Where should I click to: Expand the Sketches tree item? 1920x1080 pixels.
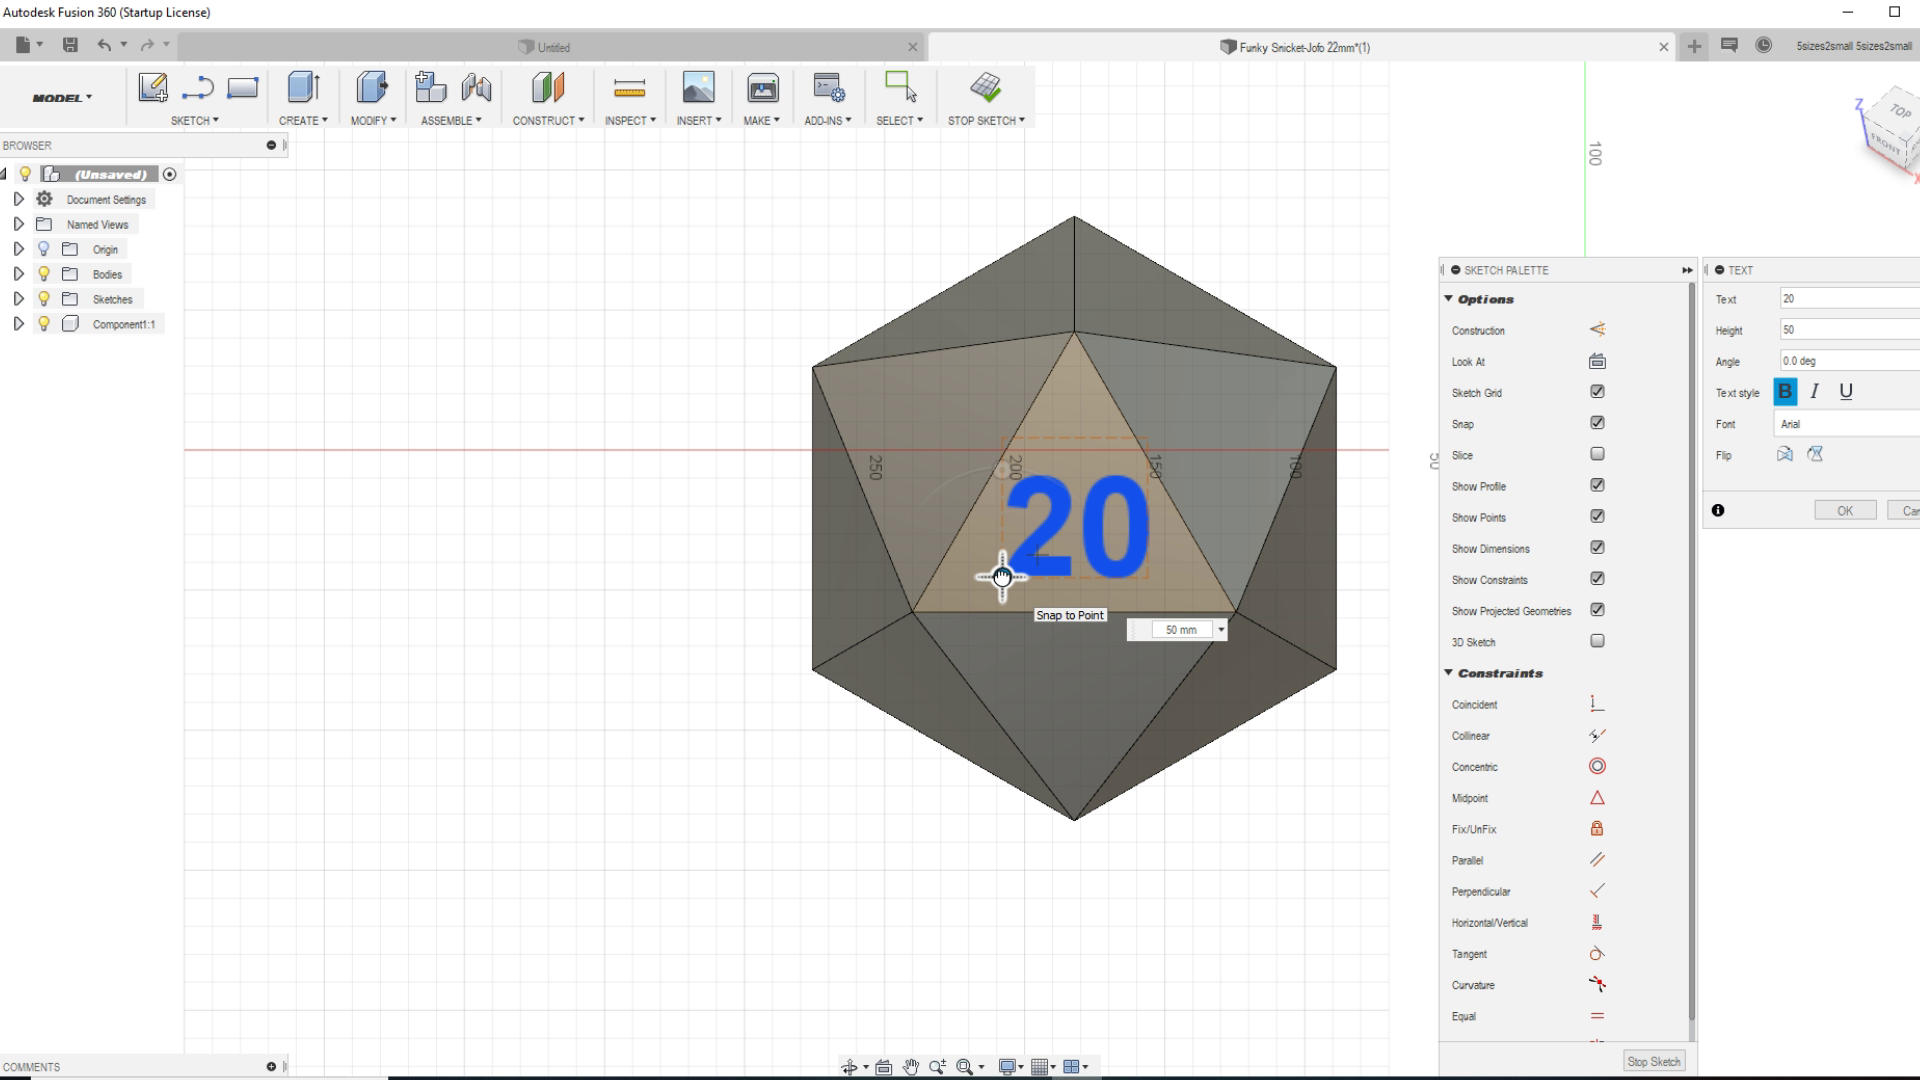18,298
